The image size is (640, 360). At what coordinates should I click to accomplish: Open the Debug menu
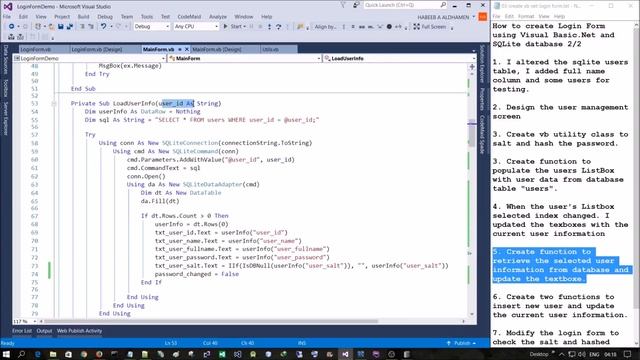105,17
